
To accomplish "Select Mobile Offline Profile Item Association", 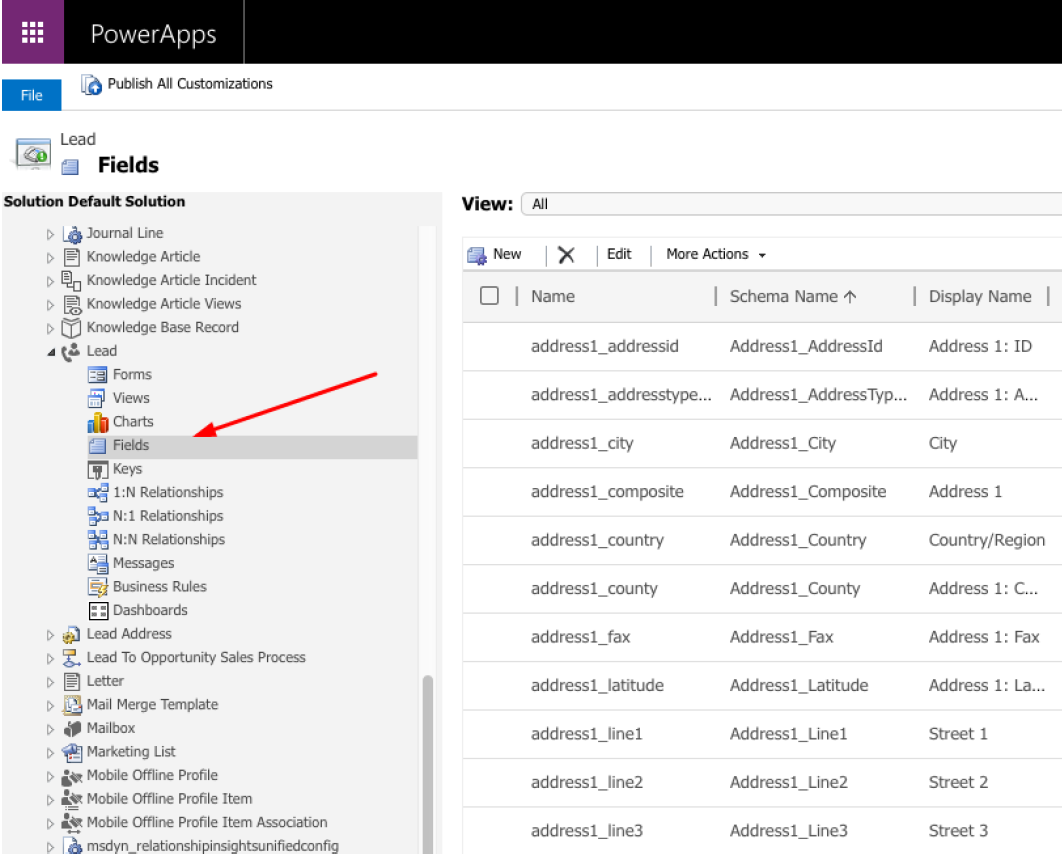I will click(x=207, y=822).
